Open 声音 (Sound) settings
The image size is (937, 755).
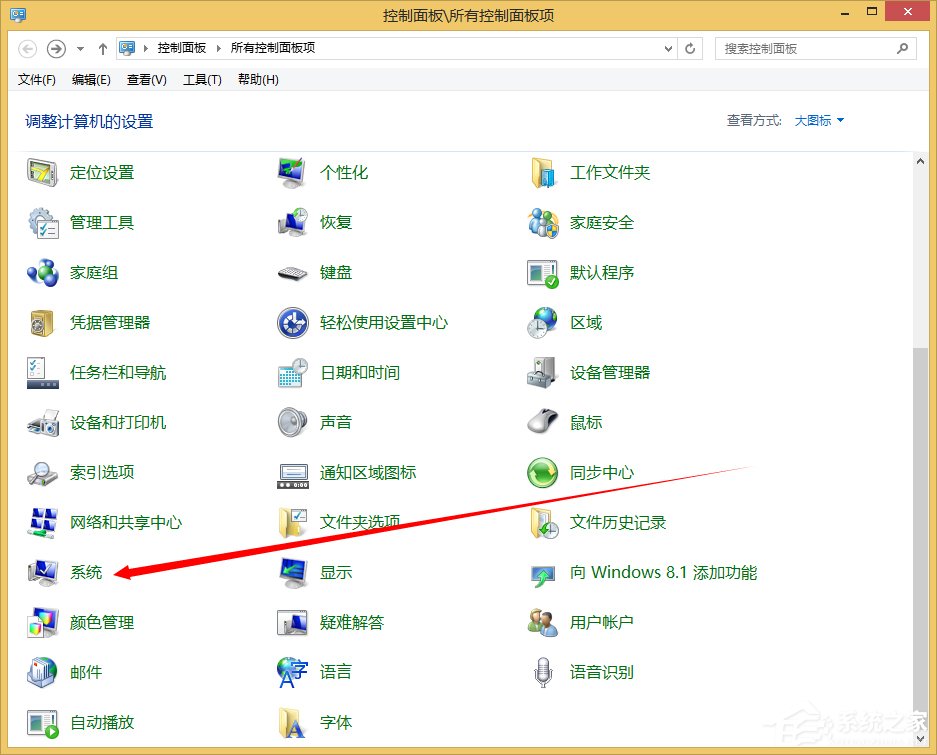click(335, 422)
